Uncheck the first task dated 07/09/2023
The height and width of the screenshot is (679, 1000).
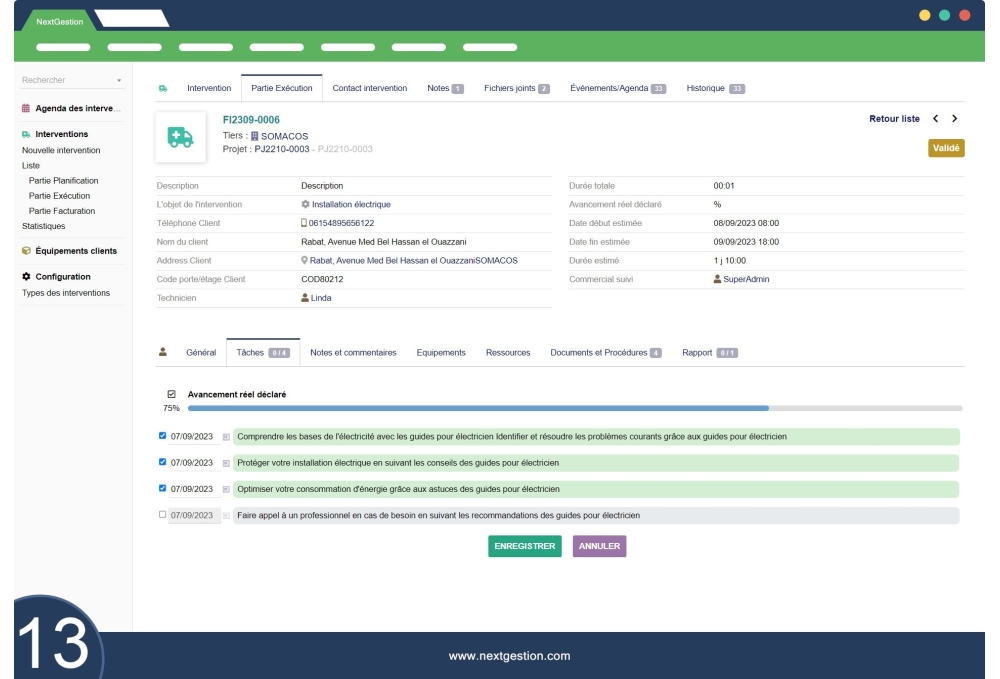click(x=163, y=436)
